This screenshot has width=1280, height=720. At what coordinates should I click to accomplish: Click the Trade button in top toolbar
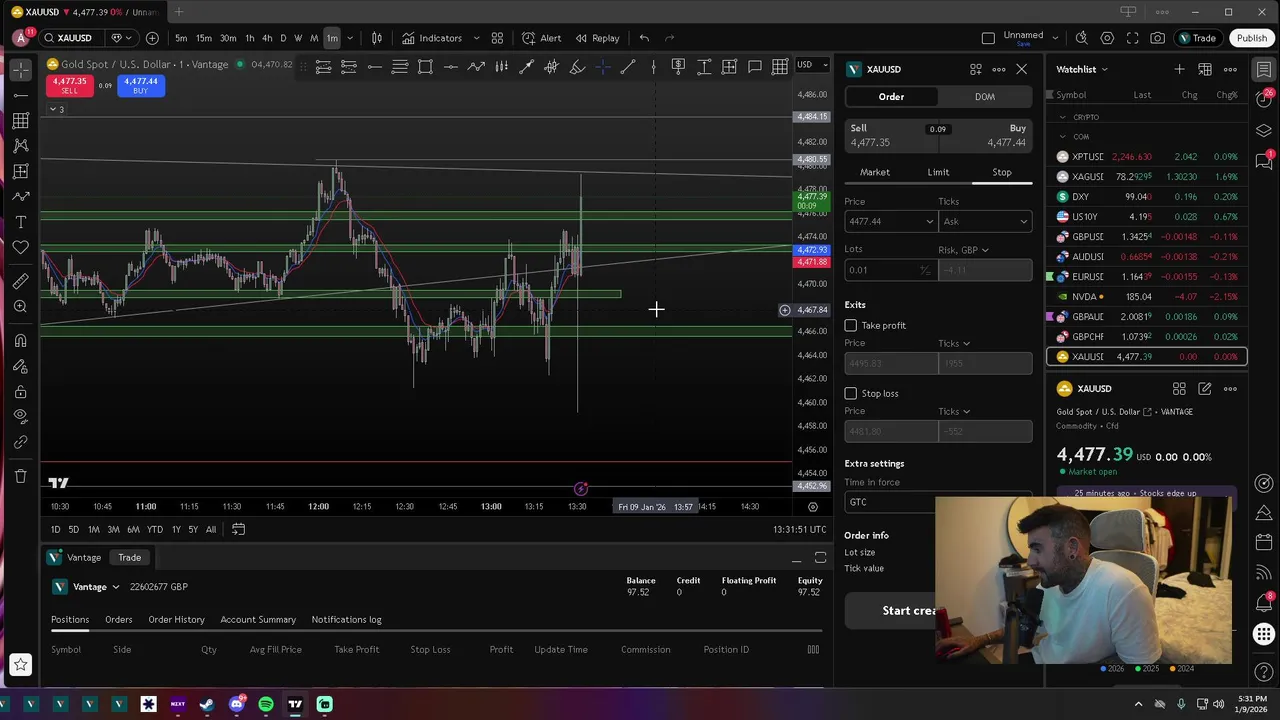click(x=1197, y=38)
